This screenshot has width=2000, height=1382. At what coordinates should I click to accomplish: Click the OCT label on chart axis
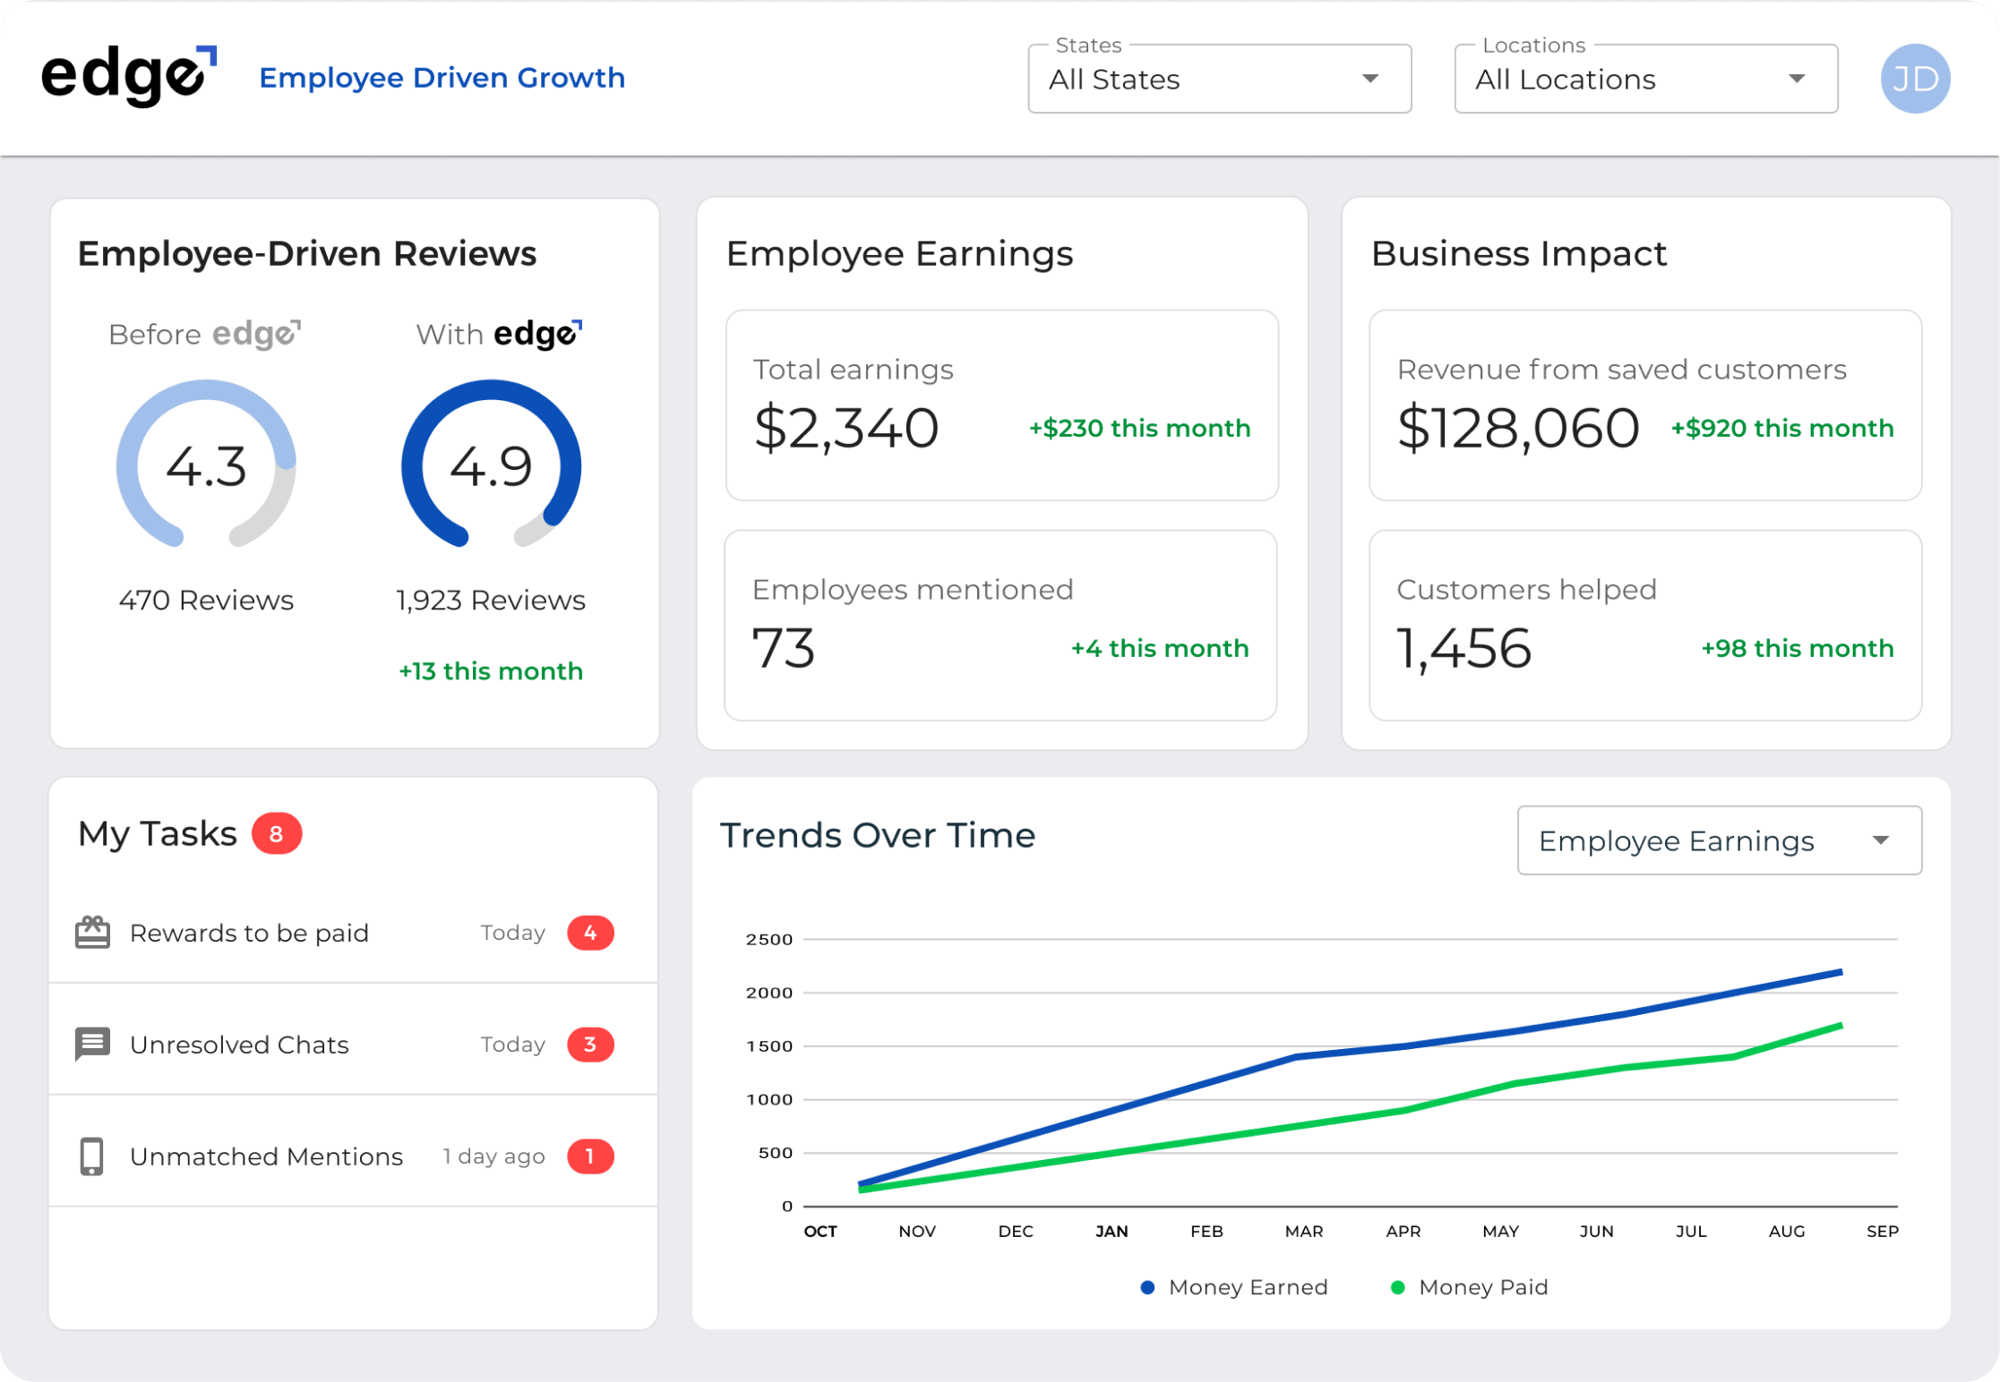pyautogui.click(x=820, y=1231)
